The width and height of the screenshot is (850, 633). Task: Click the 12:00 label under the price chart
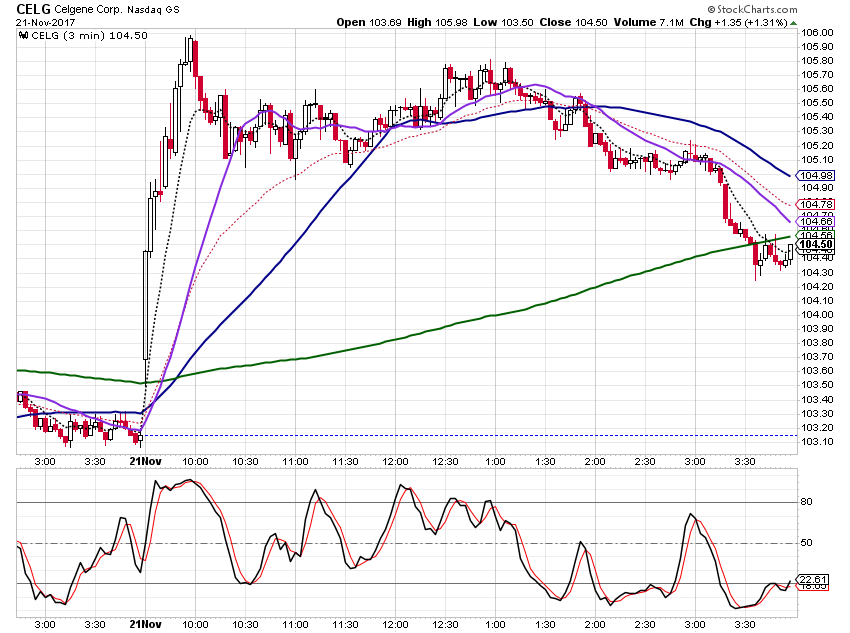[x=395, y=462]
